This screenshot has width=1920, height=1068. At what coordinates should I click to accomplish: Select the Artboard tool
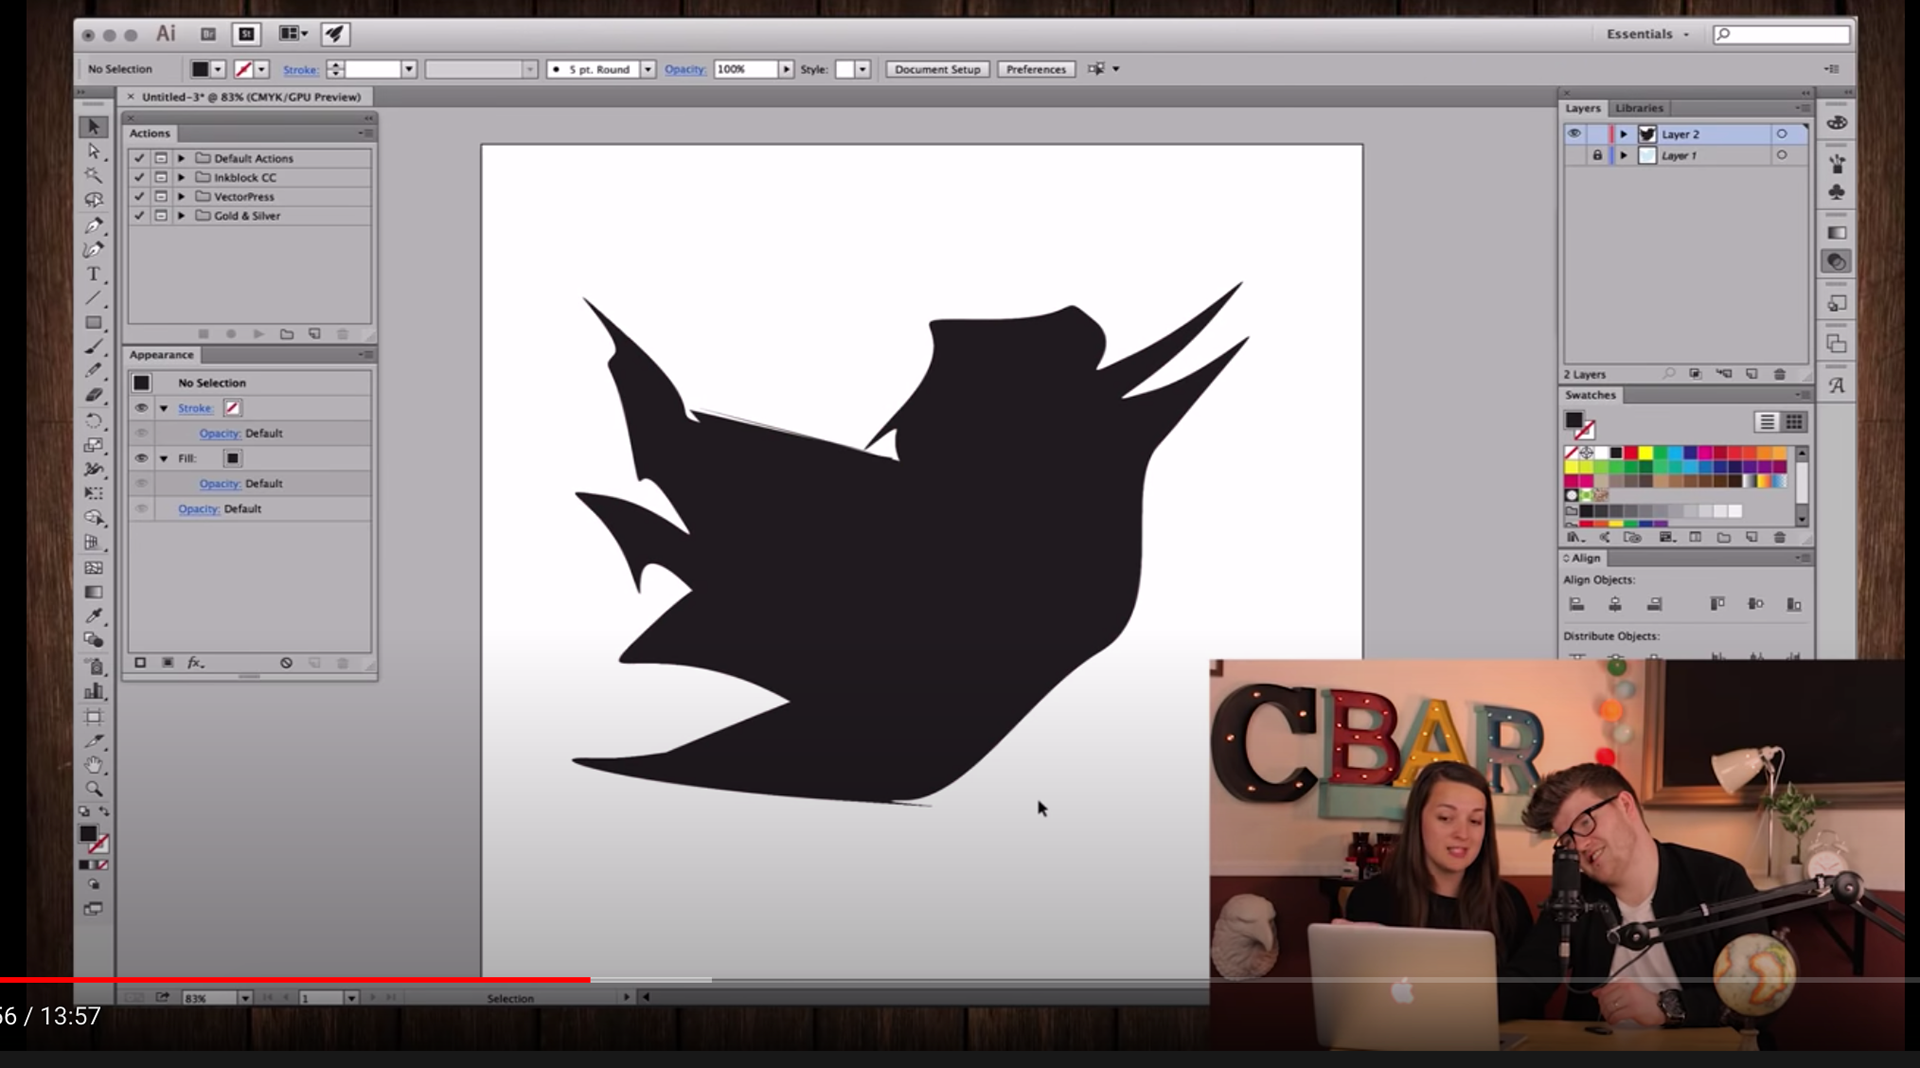click(93, 716)
